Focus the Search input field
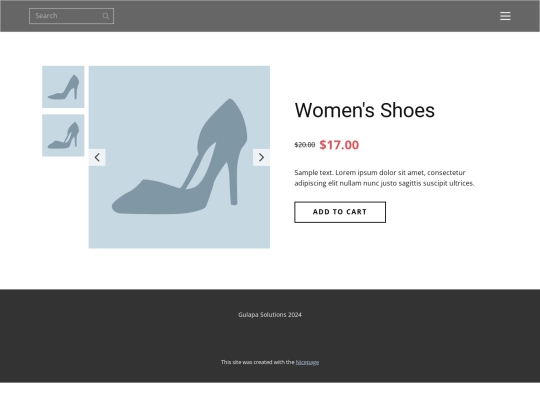 click(x=71, y=16)
